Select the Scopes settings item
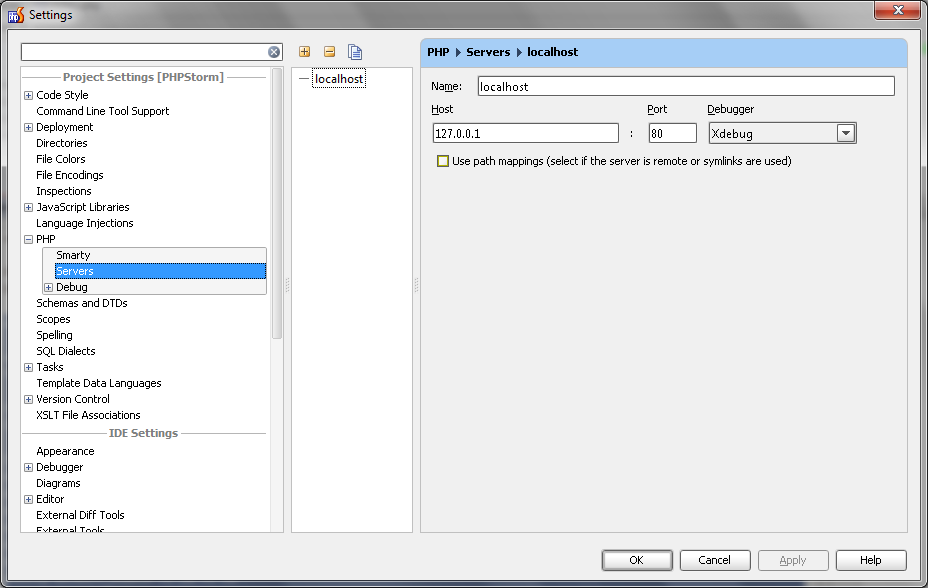Screen dimensions: 928x588 tap(53, 319)
